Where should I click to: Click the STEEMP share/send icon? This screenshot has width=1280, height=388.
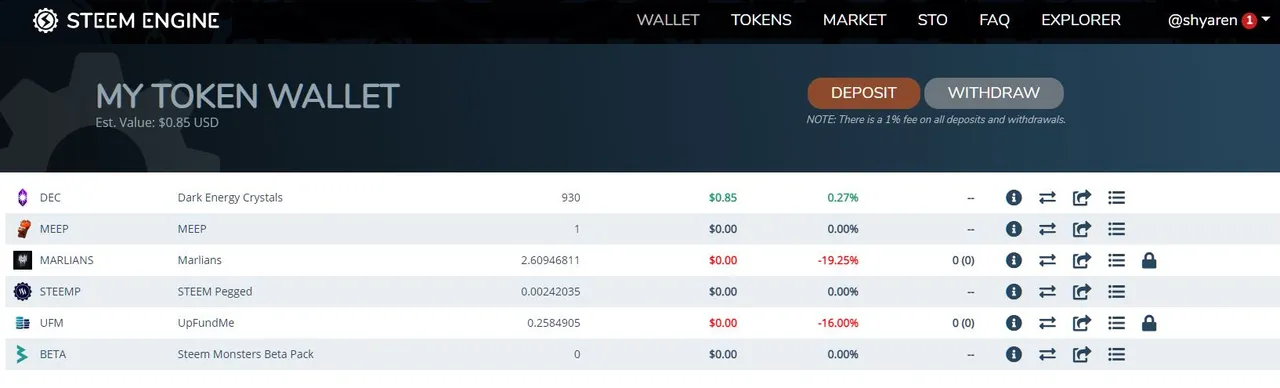[x=1082, y=292]
